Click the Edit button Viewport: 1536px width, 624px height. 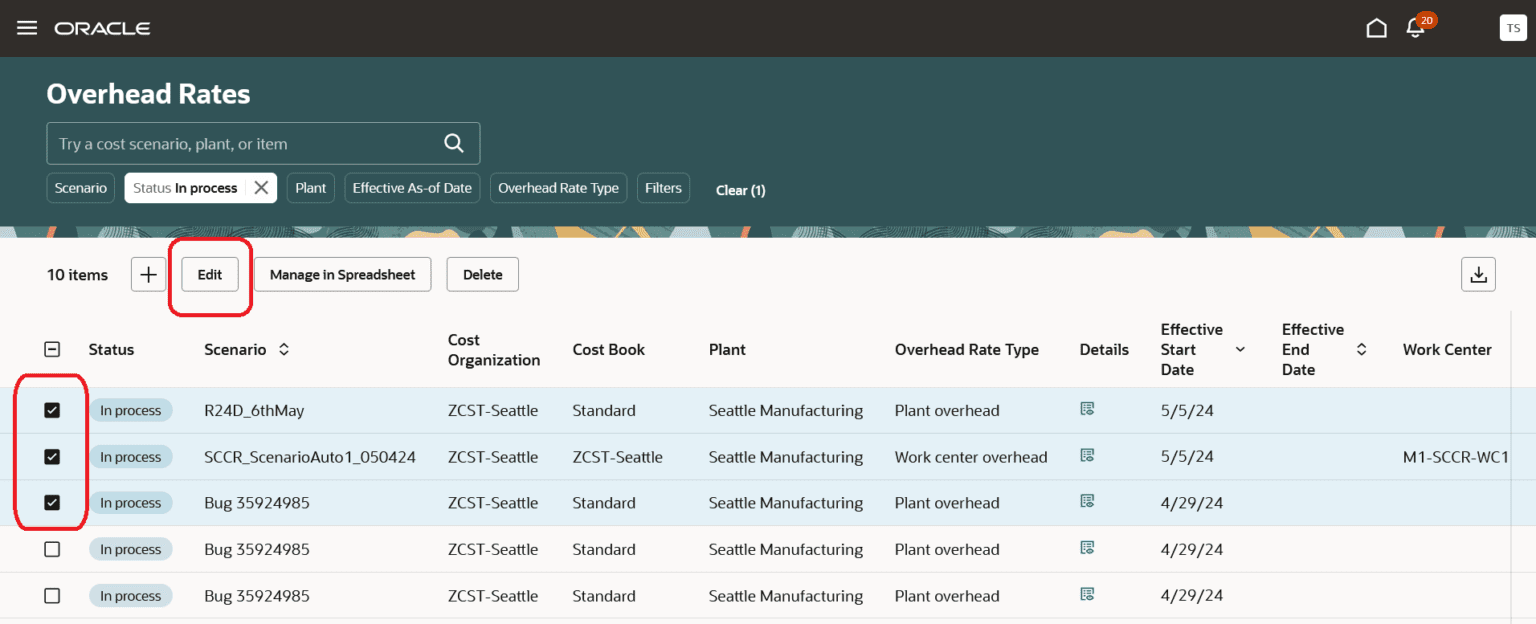pos(210,274)
